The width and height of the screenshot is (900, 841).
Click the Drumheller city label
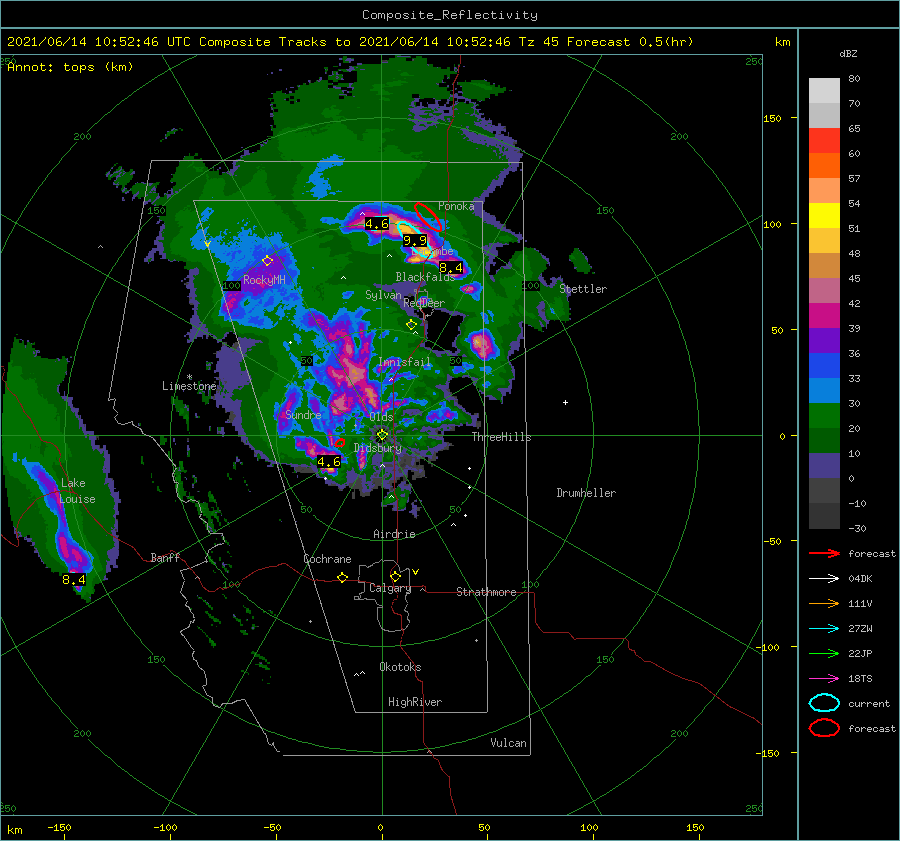(586, 493)
